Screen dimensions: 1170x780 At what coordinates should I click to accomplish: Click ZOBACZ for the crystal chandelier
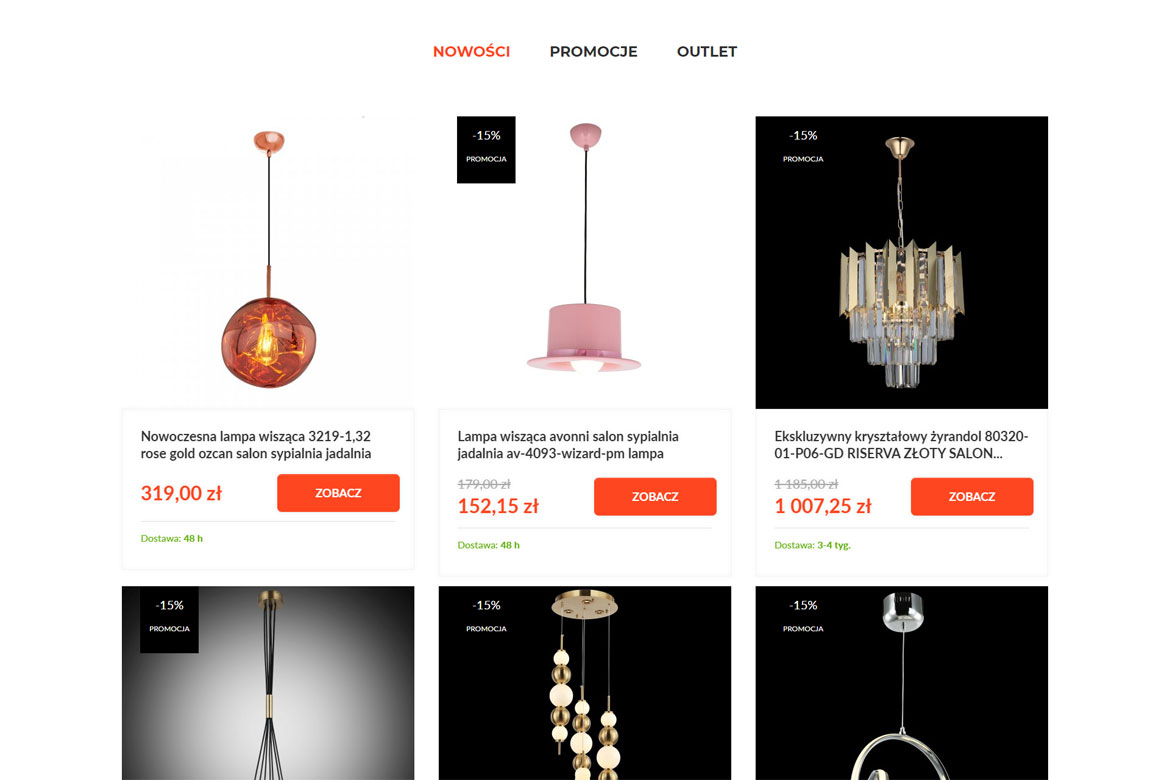coord(972,496)
